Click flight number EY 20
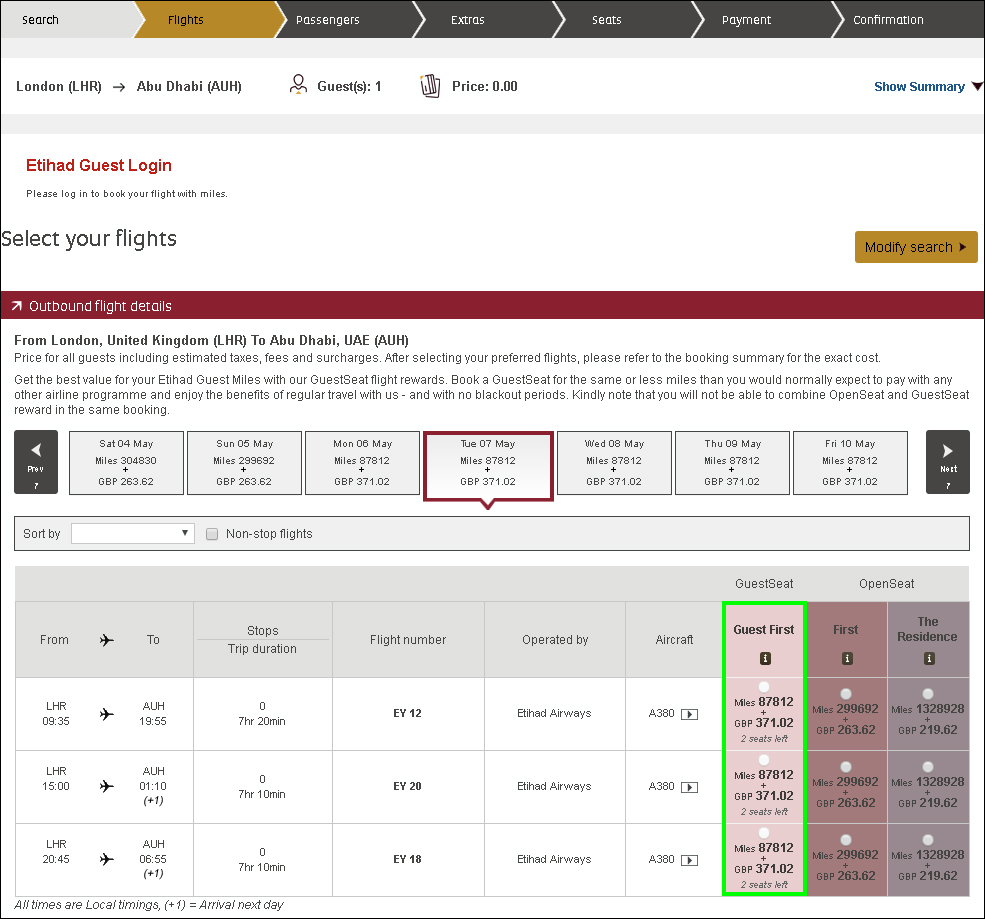 click(x=408, y=786)
